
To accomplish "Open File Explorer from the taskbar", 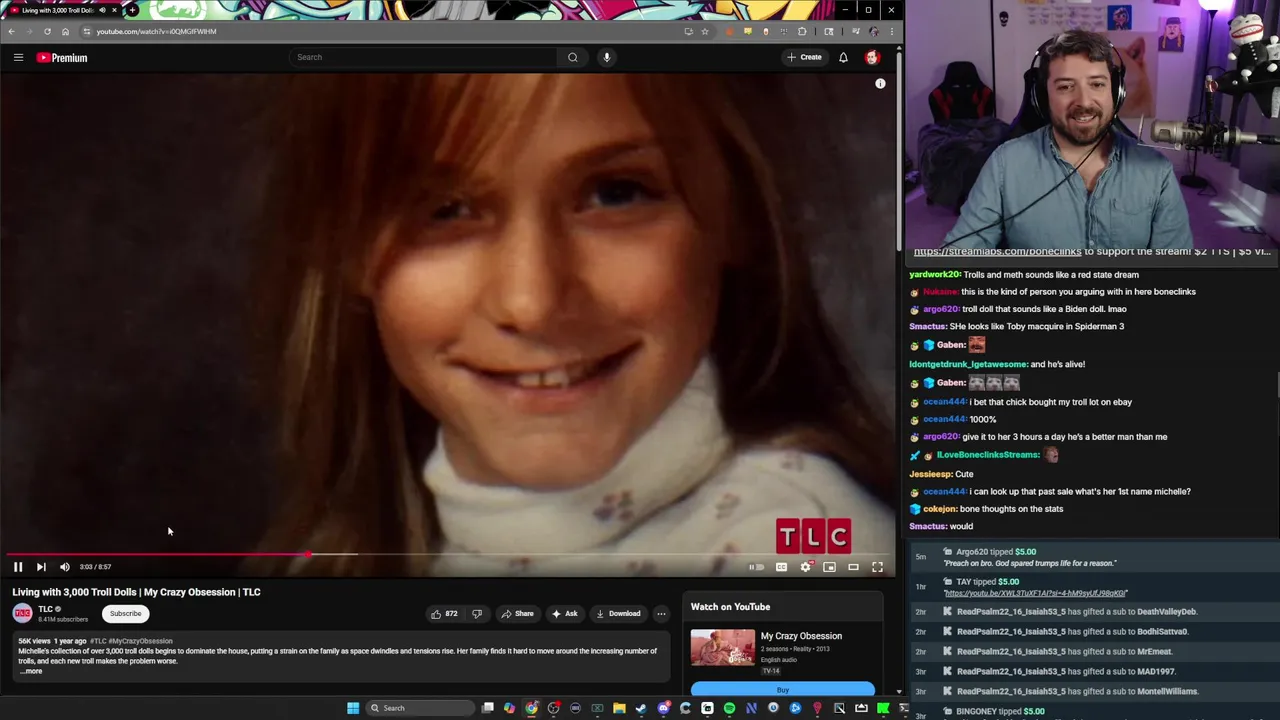I will pos(619,708).
